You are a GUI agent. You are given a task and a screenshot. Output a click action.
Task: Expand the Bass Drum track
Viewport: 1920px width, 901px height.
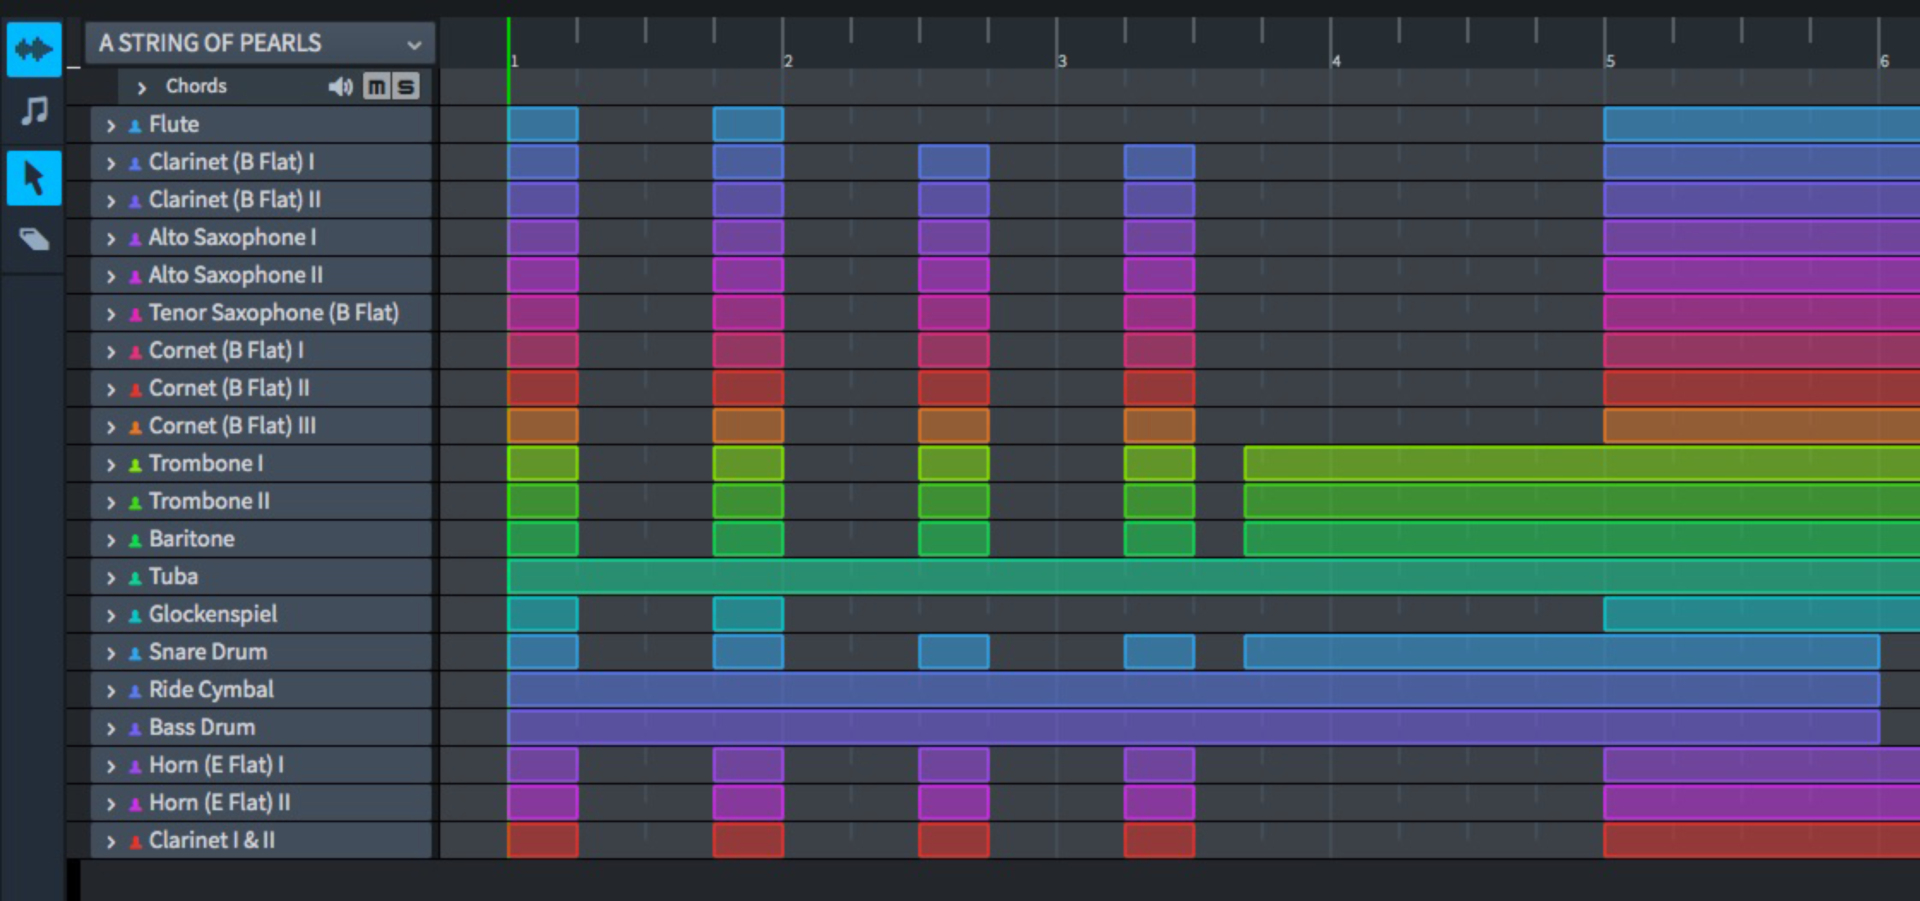(111, 729)
